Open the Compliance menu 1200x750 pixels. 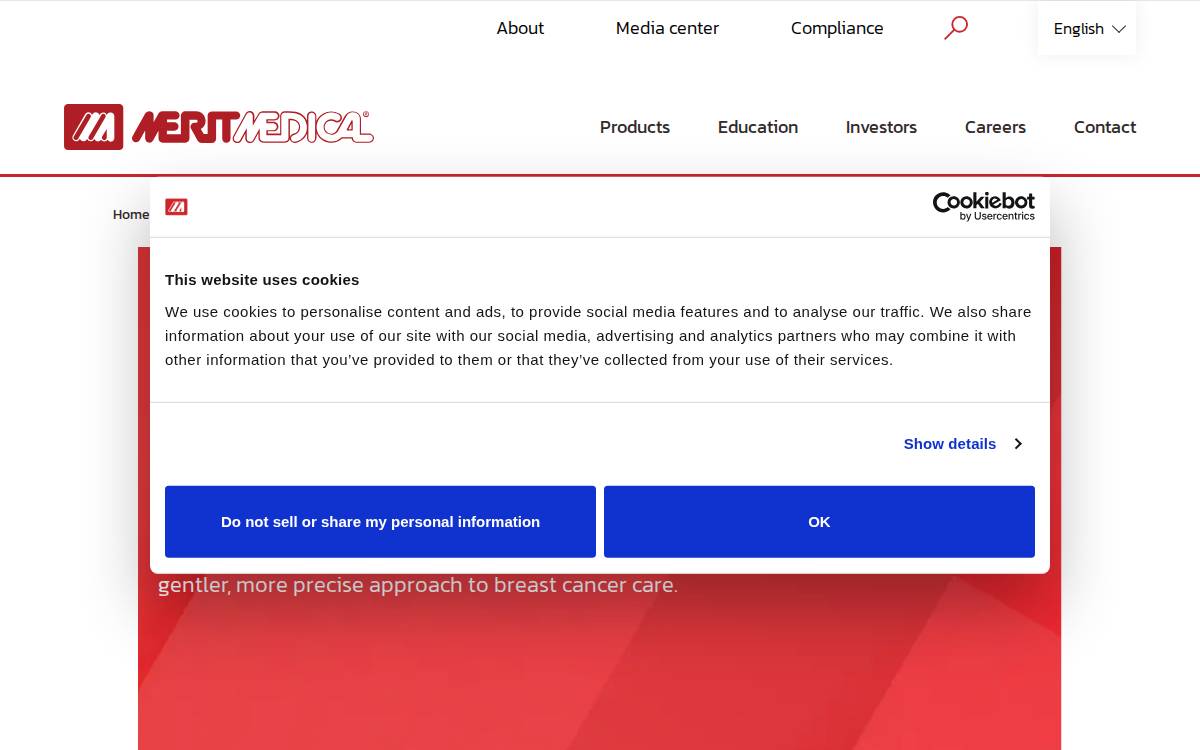[x=837, y=28]
